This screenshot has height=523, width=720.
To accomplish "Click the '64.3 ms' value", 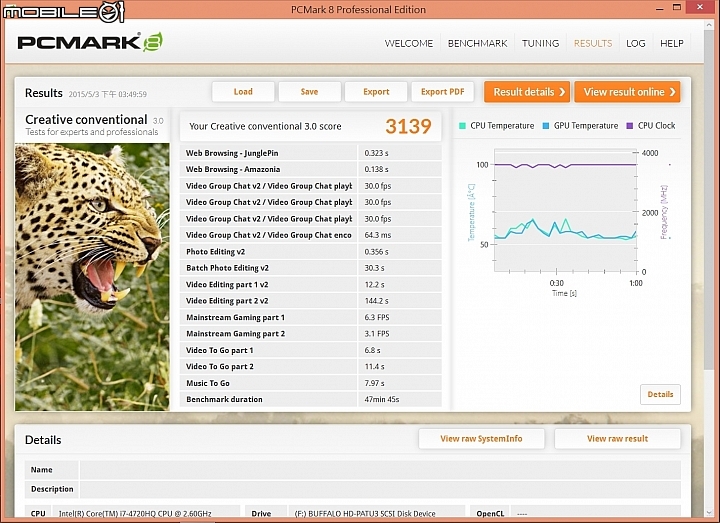I will (377, 235).
